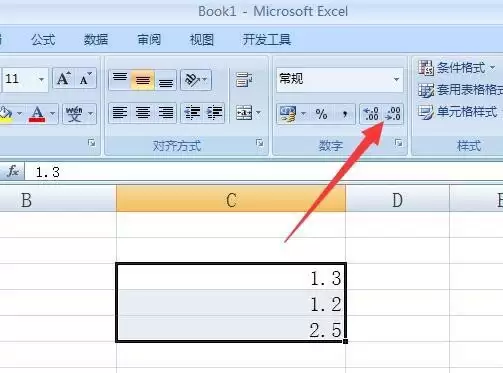Toggle wrap text for cells
Viewport: 503px width, 373px height.
point(244,80)
